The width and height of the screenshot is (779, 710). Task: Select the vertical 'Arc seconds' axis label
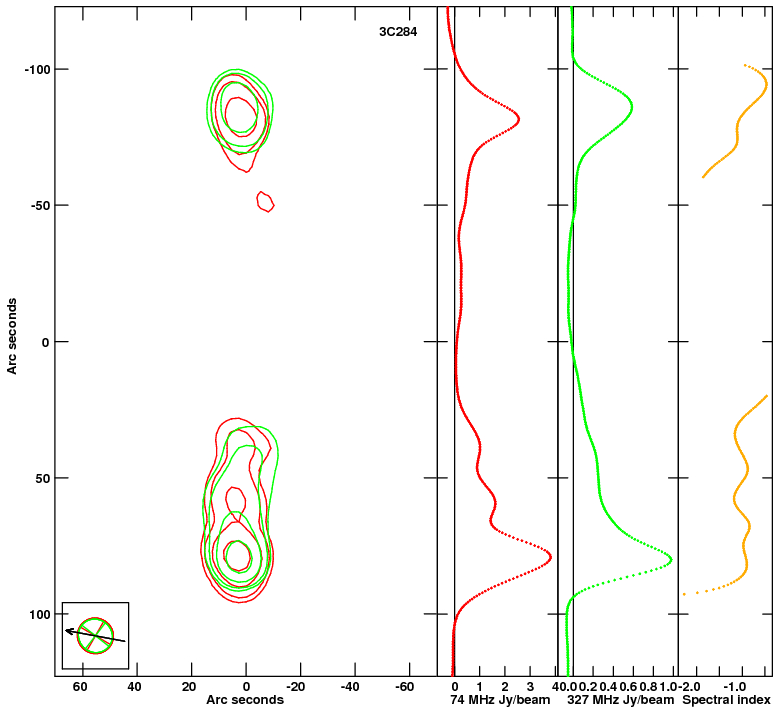click(x=12, y=336)
